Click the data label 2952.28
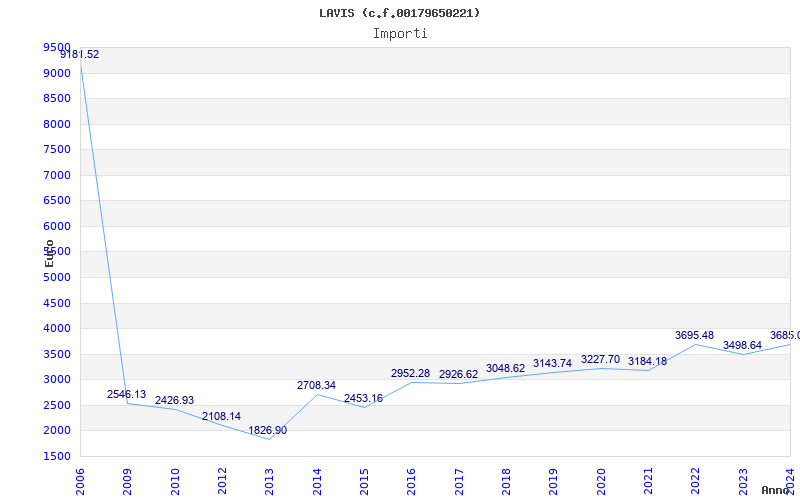The height and width of the screenshot is (500, 800). 411,373
